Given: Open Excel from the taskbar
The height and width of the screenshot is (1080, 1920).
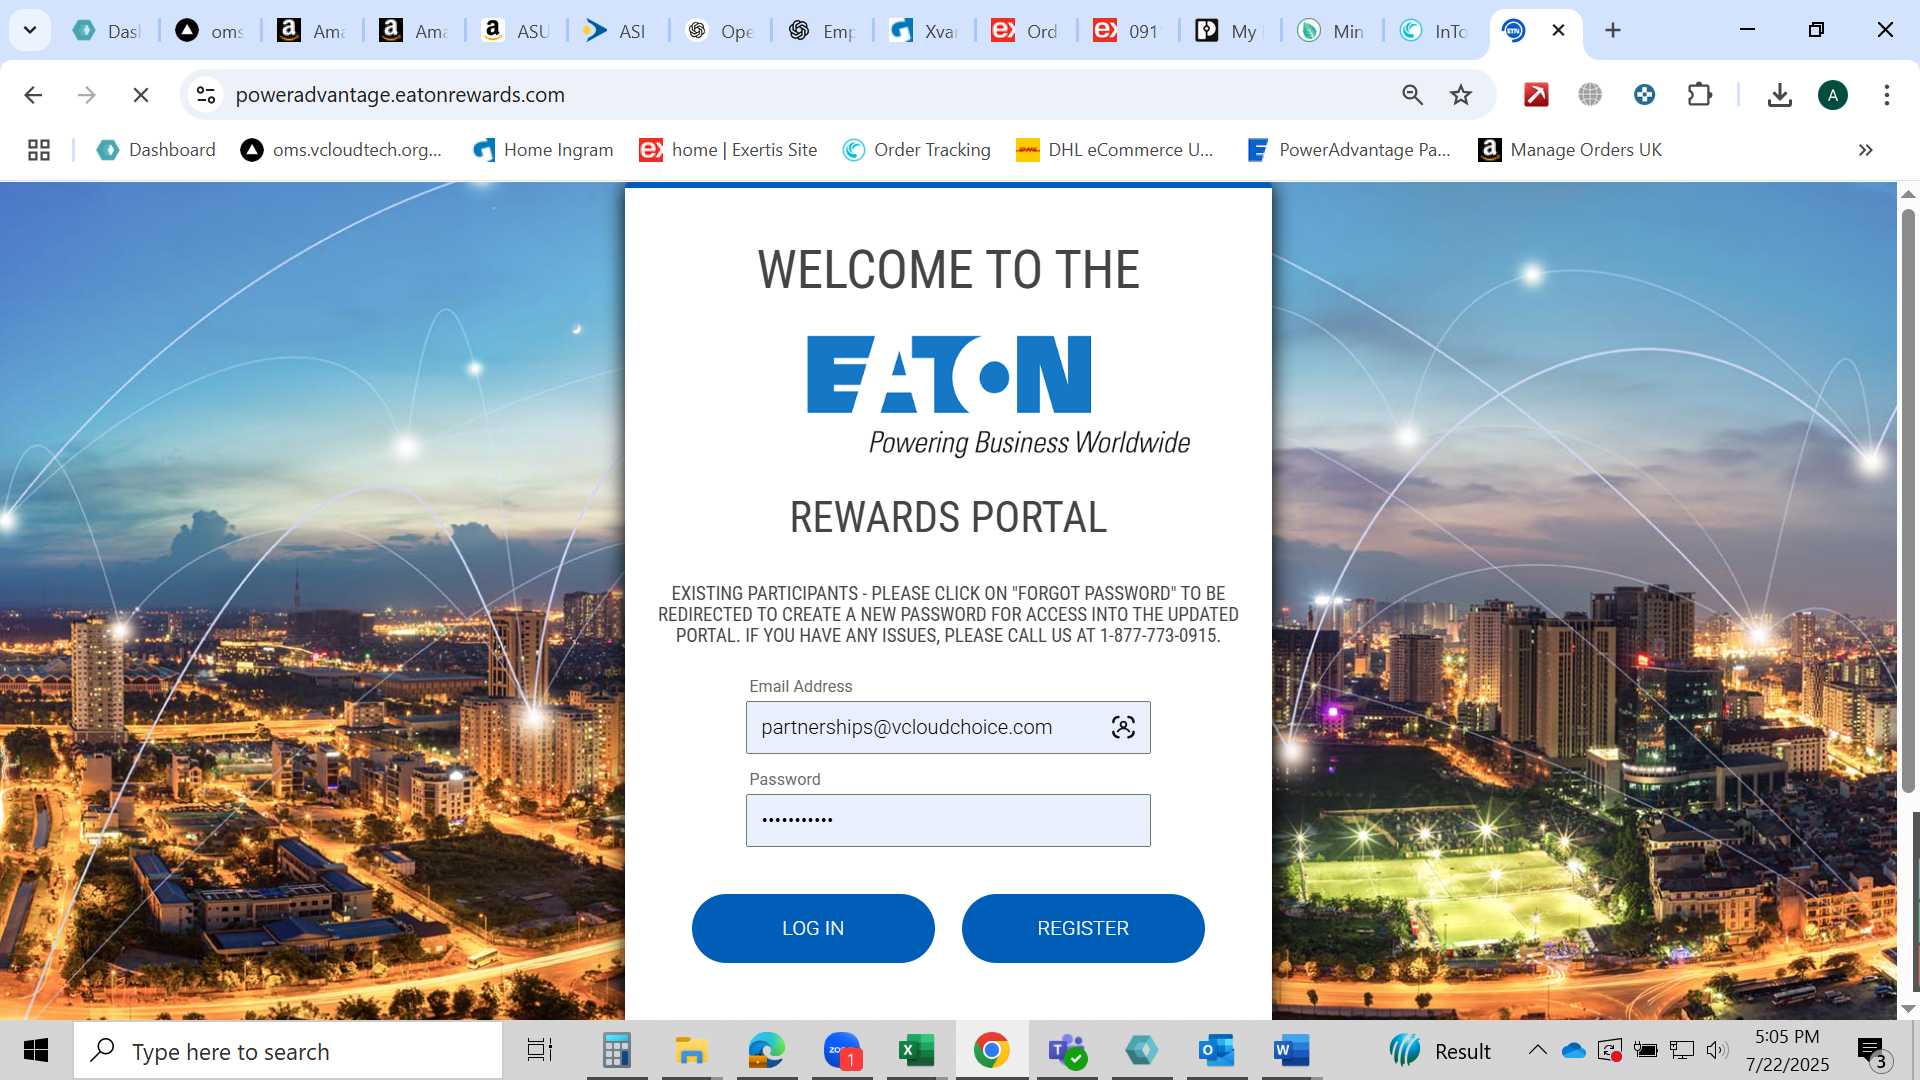Looking at the screenshot, I should tap(915, 1051).
